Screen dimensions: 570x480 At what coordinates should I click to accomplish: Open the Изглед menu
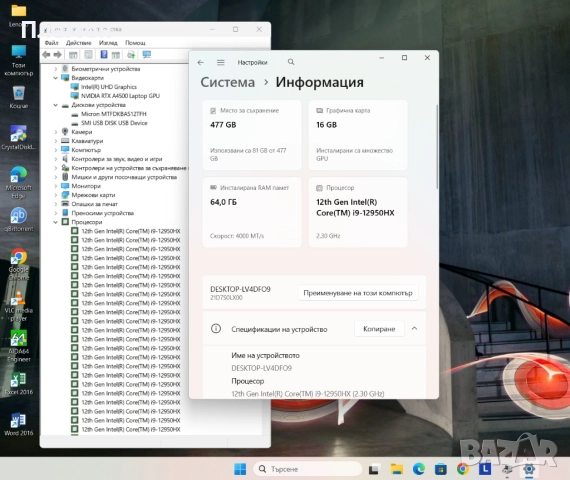[108, 43]
